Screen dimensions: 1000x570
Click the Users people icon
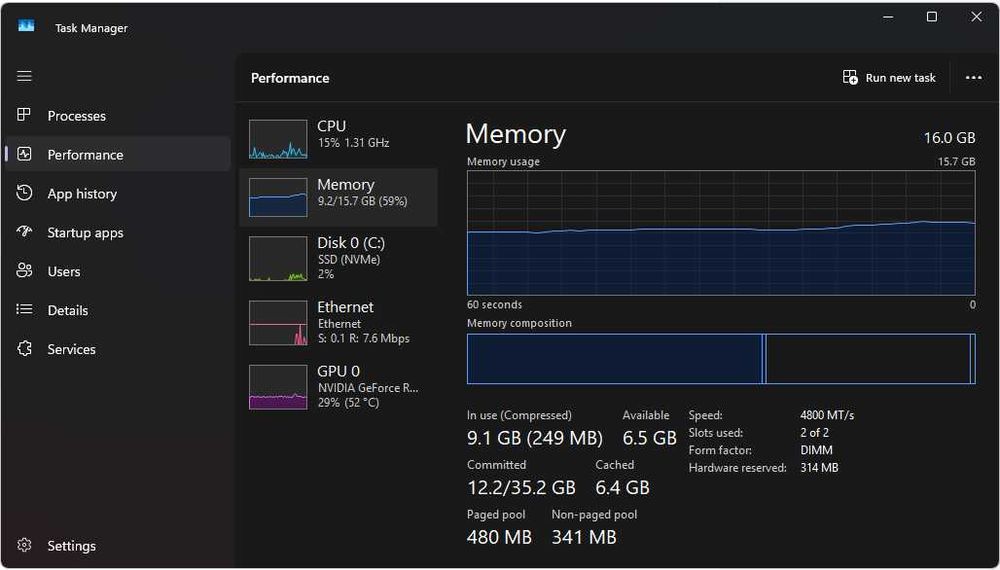25,271
